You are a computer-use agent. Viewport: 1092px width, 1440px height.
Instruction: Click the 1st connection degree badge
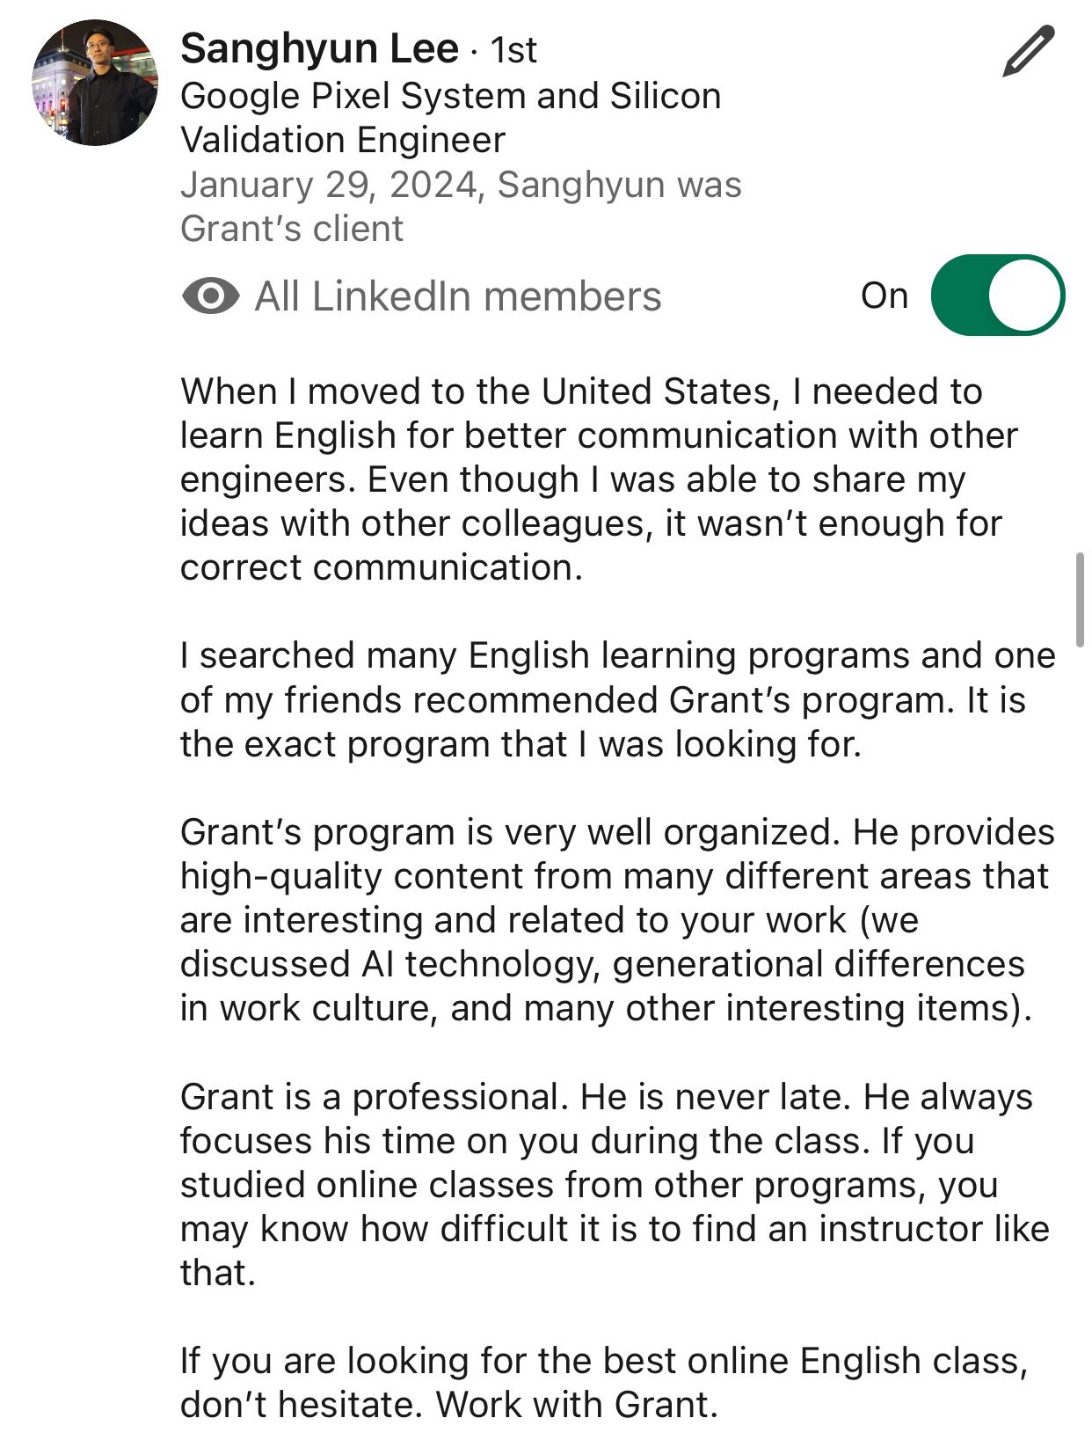tap(514, 50)
